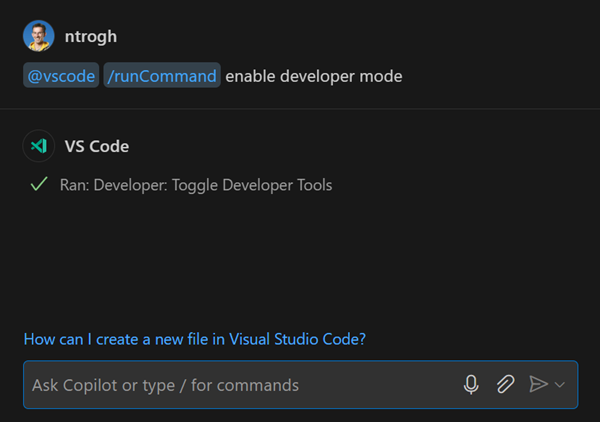Screen dimensions: 600x422
Task: Click the VS Code participant name label
Action: pyautogui.click(x=97, y=146)
